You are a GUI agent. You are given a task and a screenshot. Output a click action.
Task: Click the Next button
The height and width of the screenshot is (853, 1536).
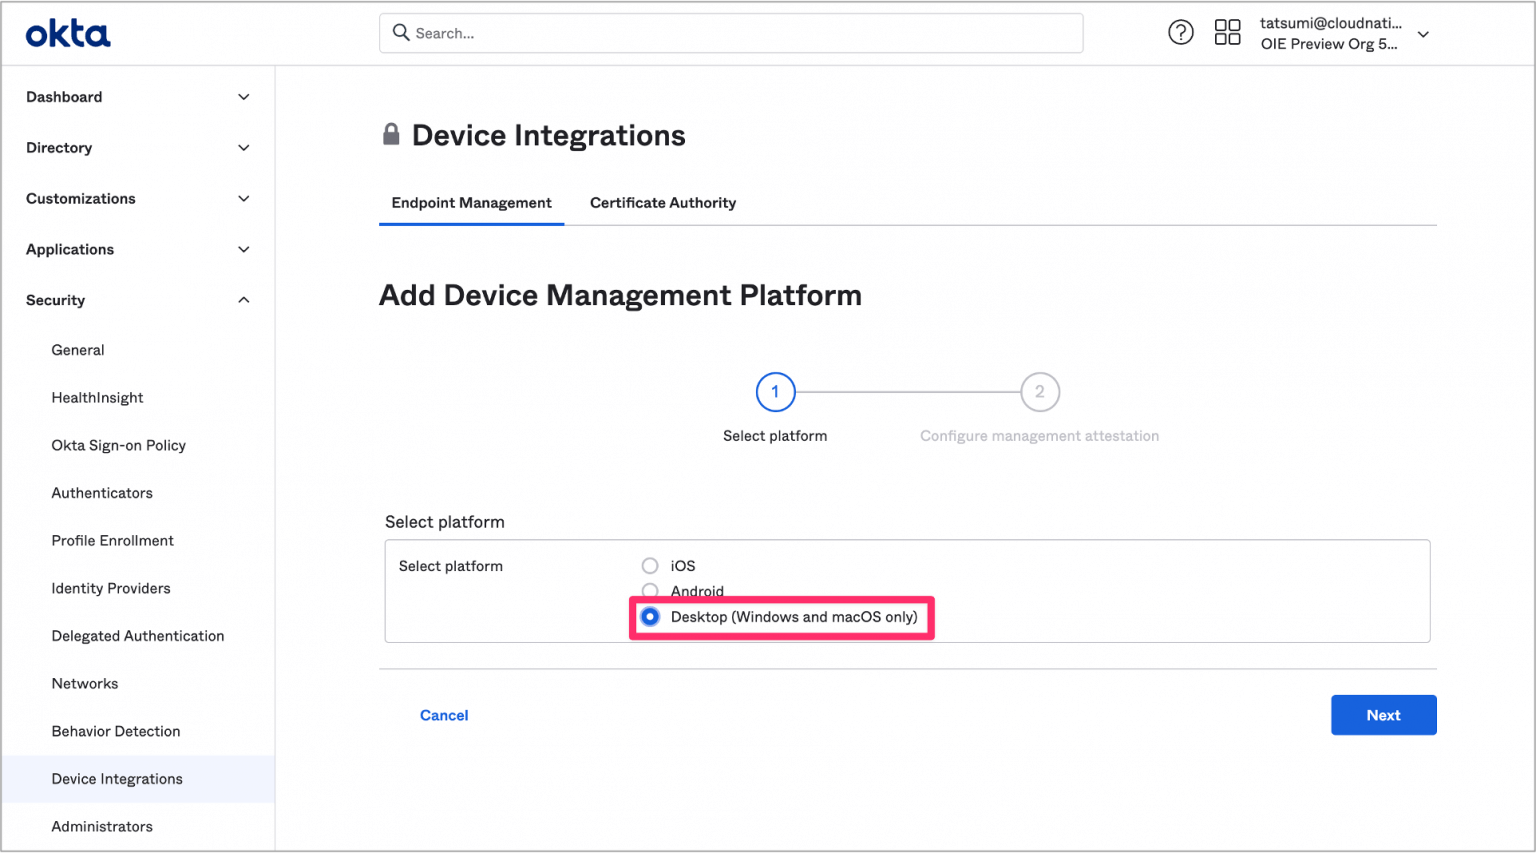coord(1383,715)
